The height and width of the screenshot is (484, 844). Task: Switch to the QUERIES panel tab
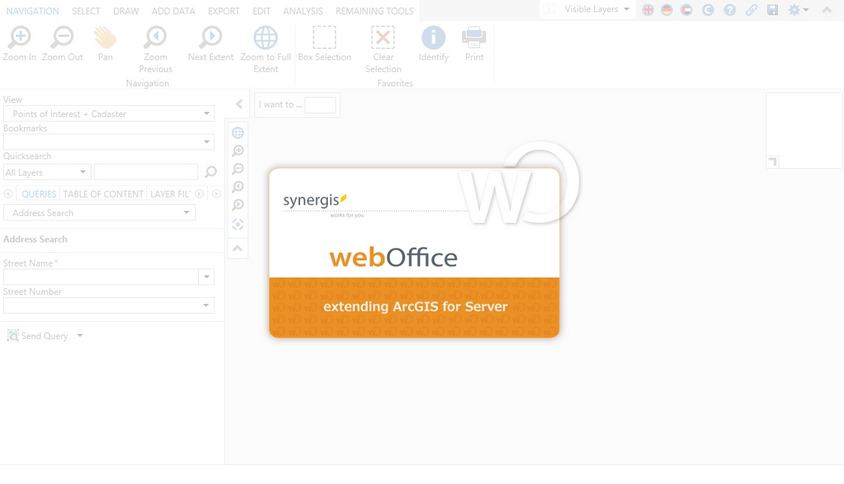tap(38, 194)
